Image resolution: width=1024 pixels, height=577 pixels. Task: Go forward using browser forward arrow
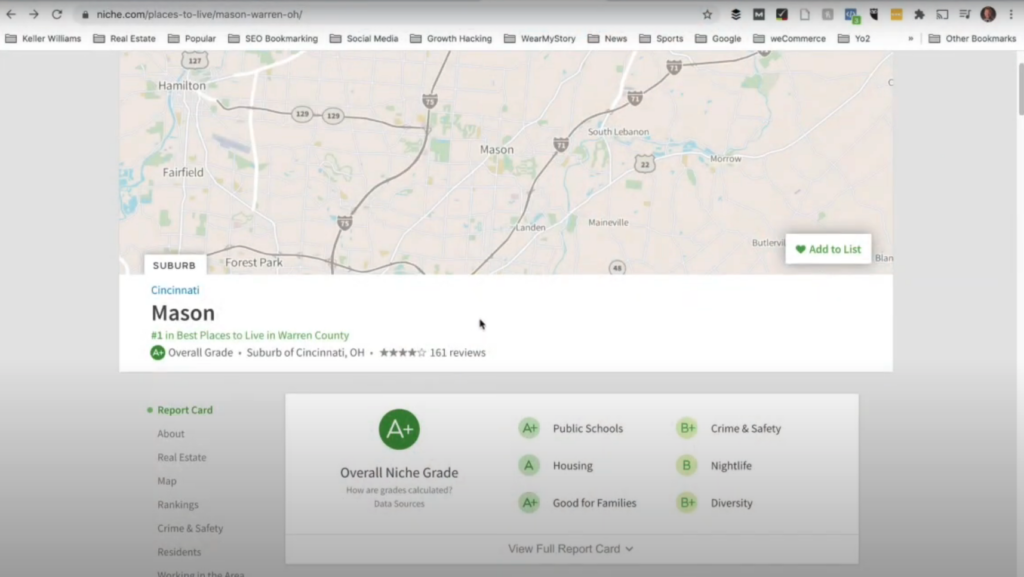pyautogui.click(x=34, y=14)
